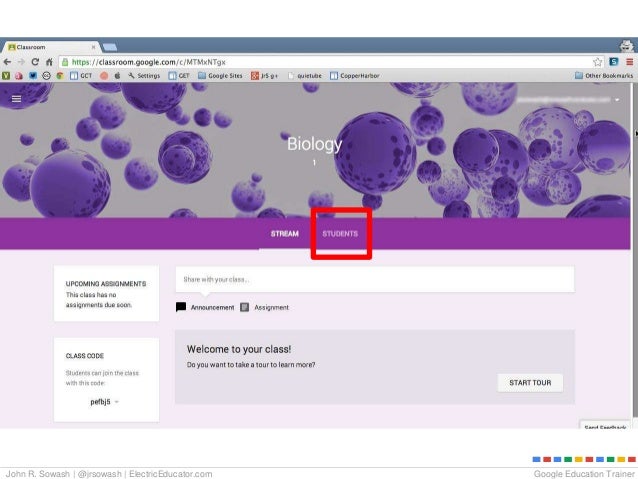The height and width of the screenshot is (479, 638).
Task: Go back with the browser back arrow
Action: (x=7, y=62)
